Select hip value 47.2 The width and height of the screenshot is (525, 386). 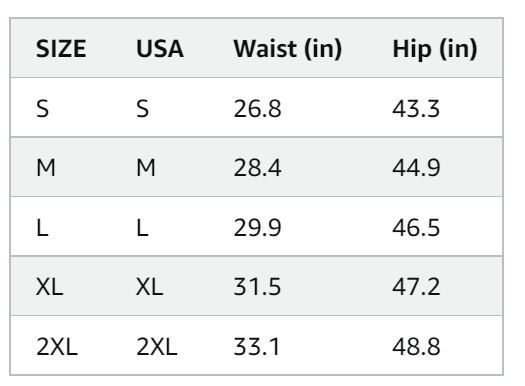pos(416,287)
